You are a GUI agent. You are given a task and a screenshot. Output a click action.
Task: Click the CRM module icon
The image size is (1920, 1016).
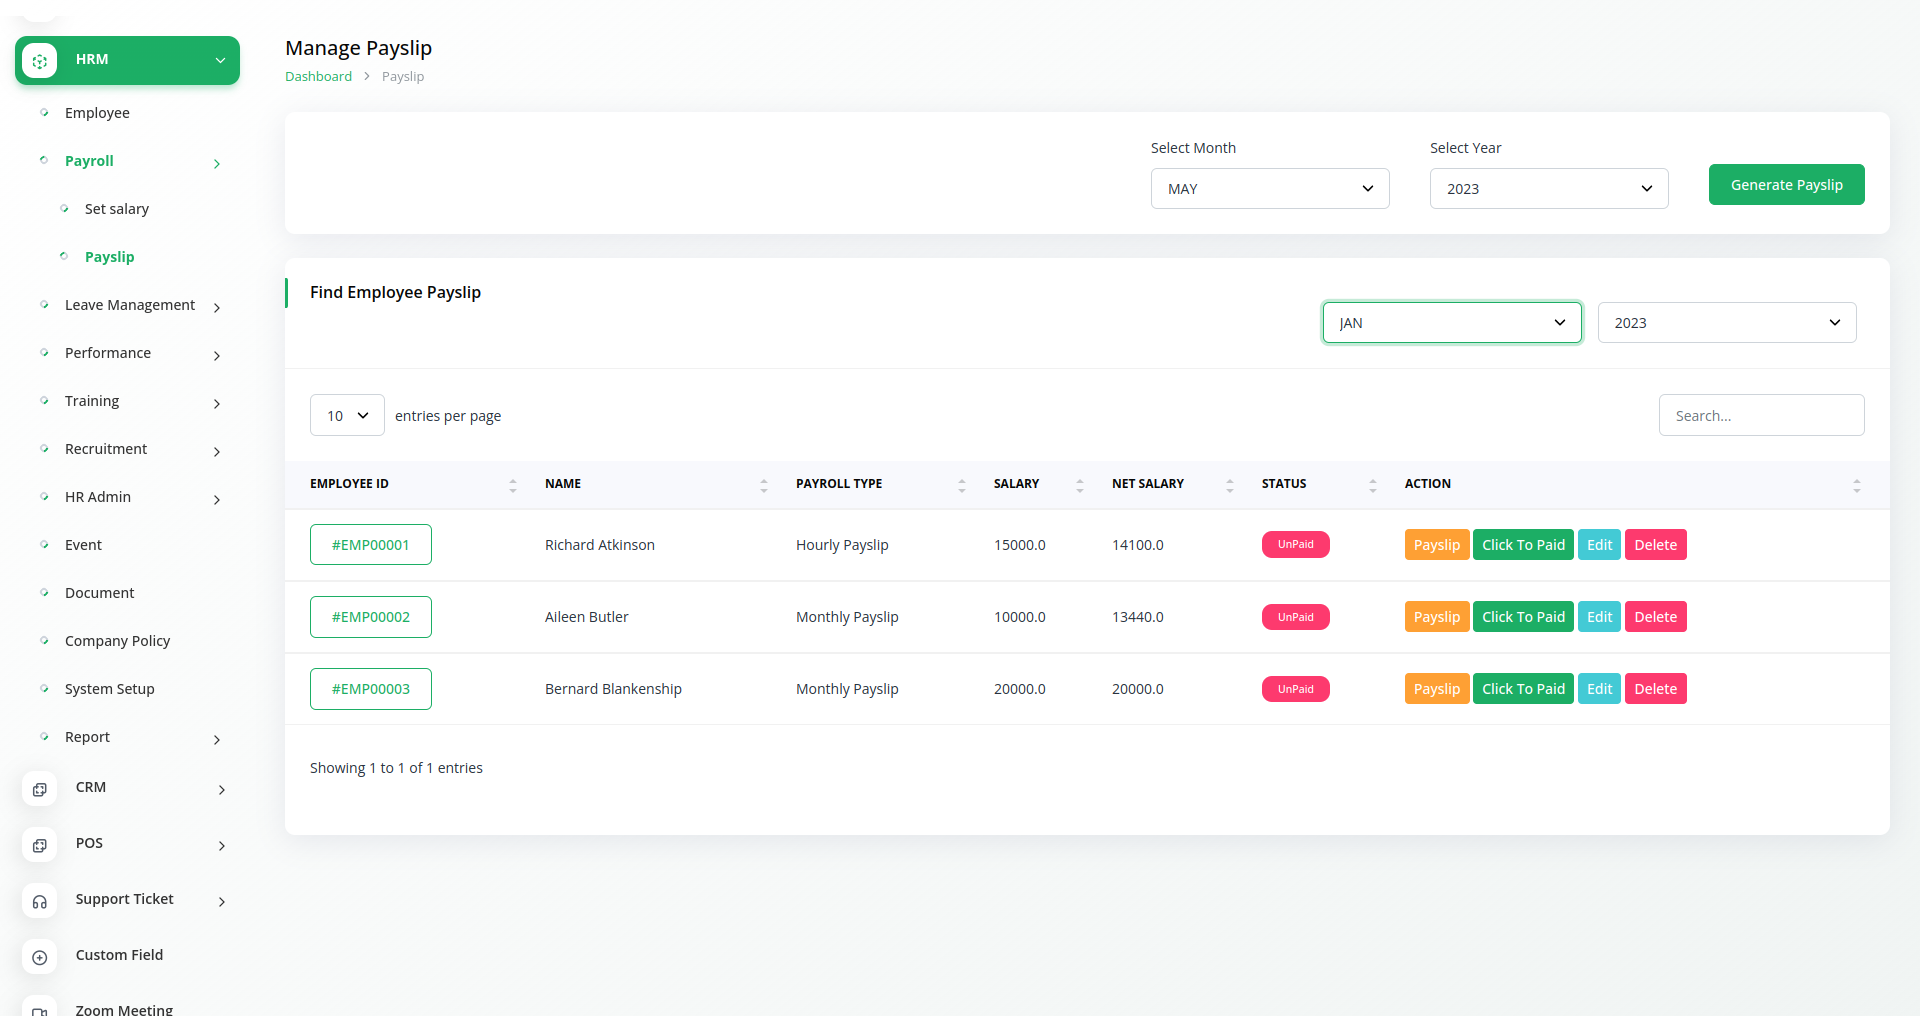click(x=40, y=789)
